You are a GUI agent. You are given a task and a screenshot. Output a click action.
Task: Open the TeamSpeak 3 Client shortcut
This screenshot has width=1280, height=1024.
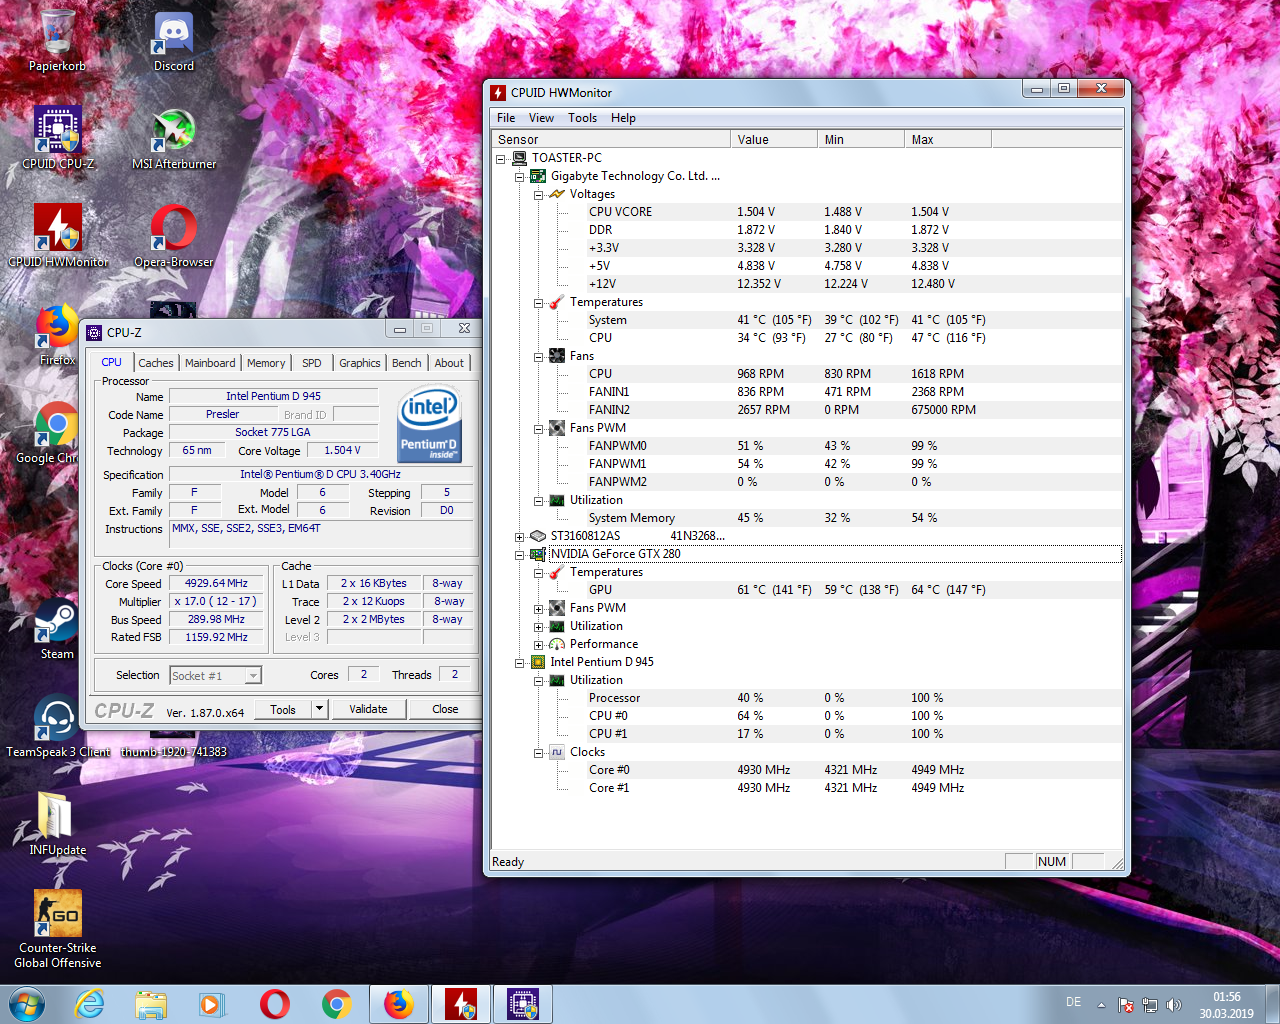57,727
